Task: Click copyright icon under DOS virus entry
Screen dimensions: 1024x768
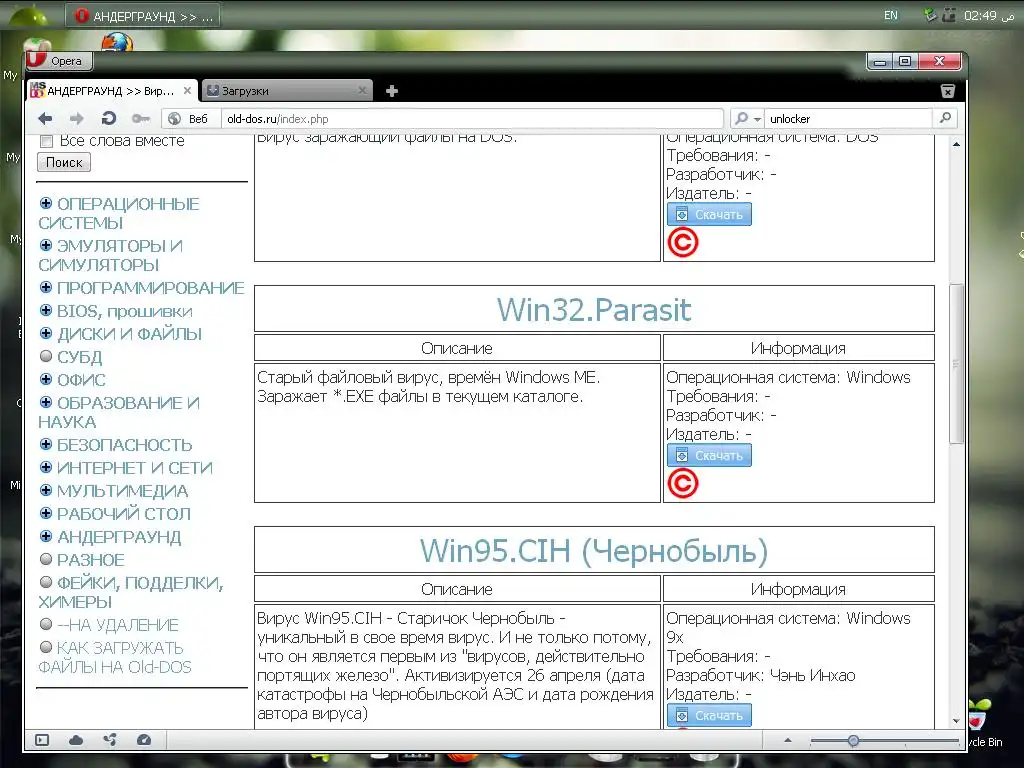Action: tap(683, 242)
